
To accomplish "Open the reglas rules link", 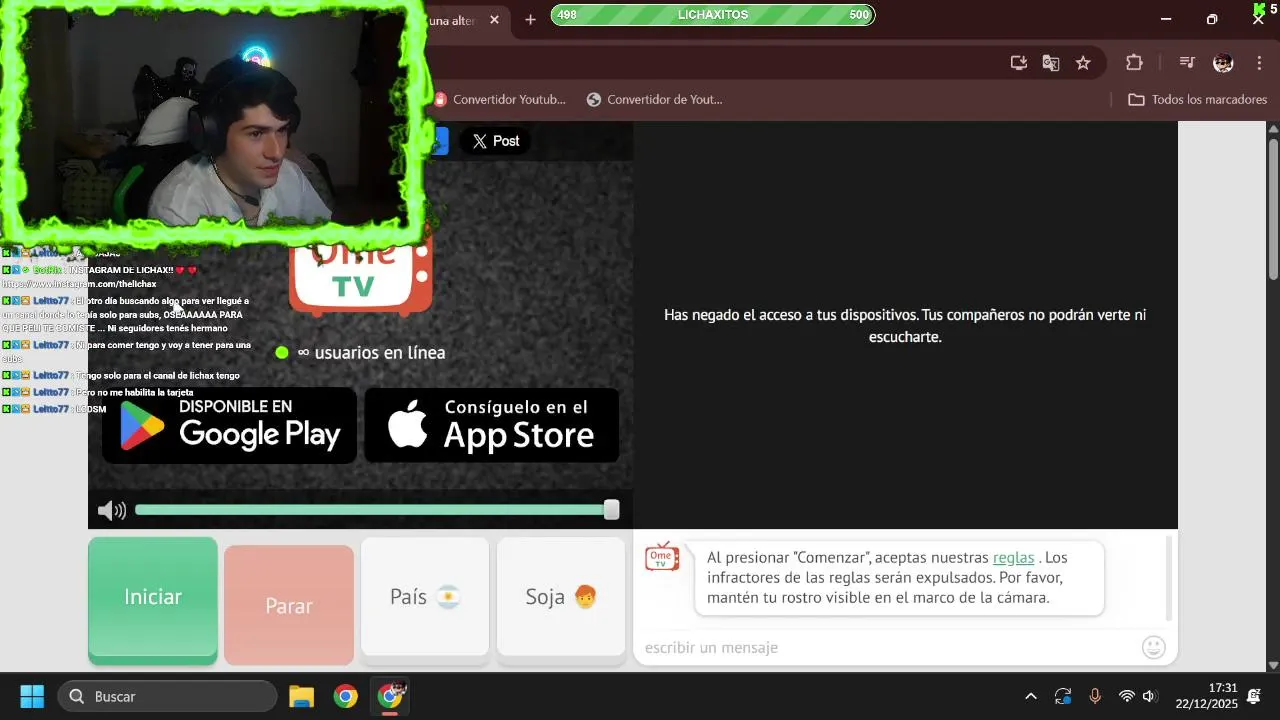I will [1013, 557].
